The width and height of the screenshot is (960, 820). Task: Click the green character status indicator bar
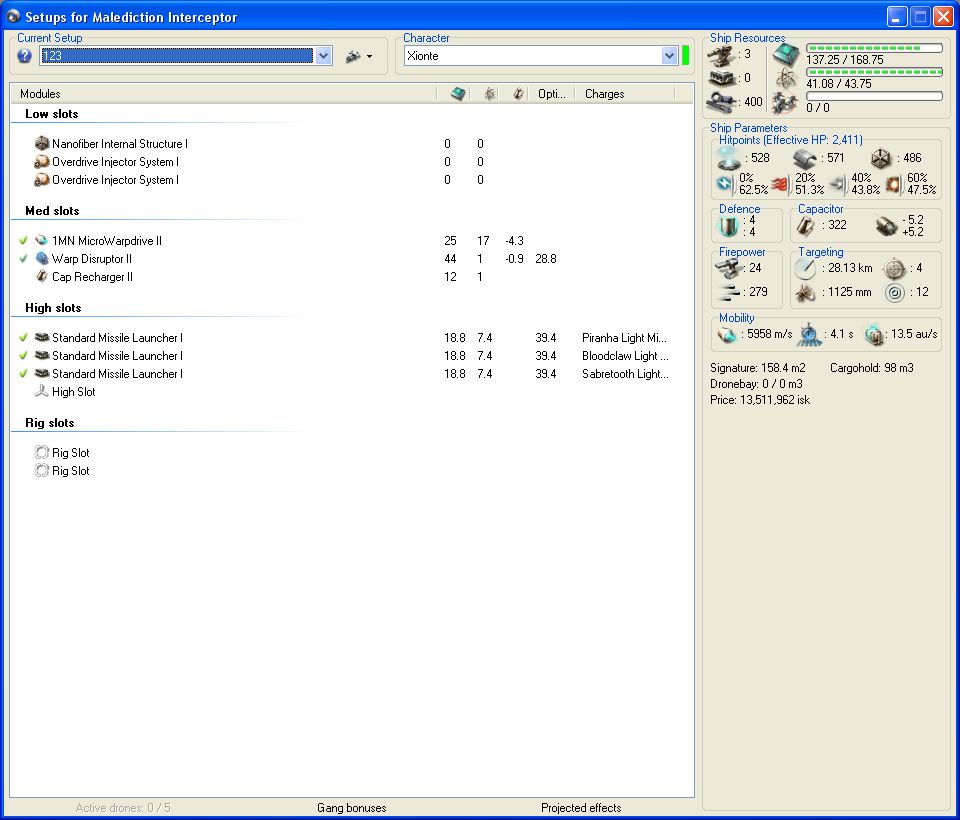[x=685, y=56]
